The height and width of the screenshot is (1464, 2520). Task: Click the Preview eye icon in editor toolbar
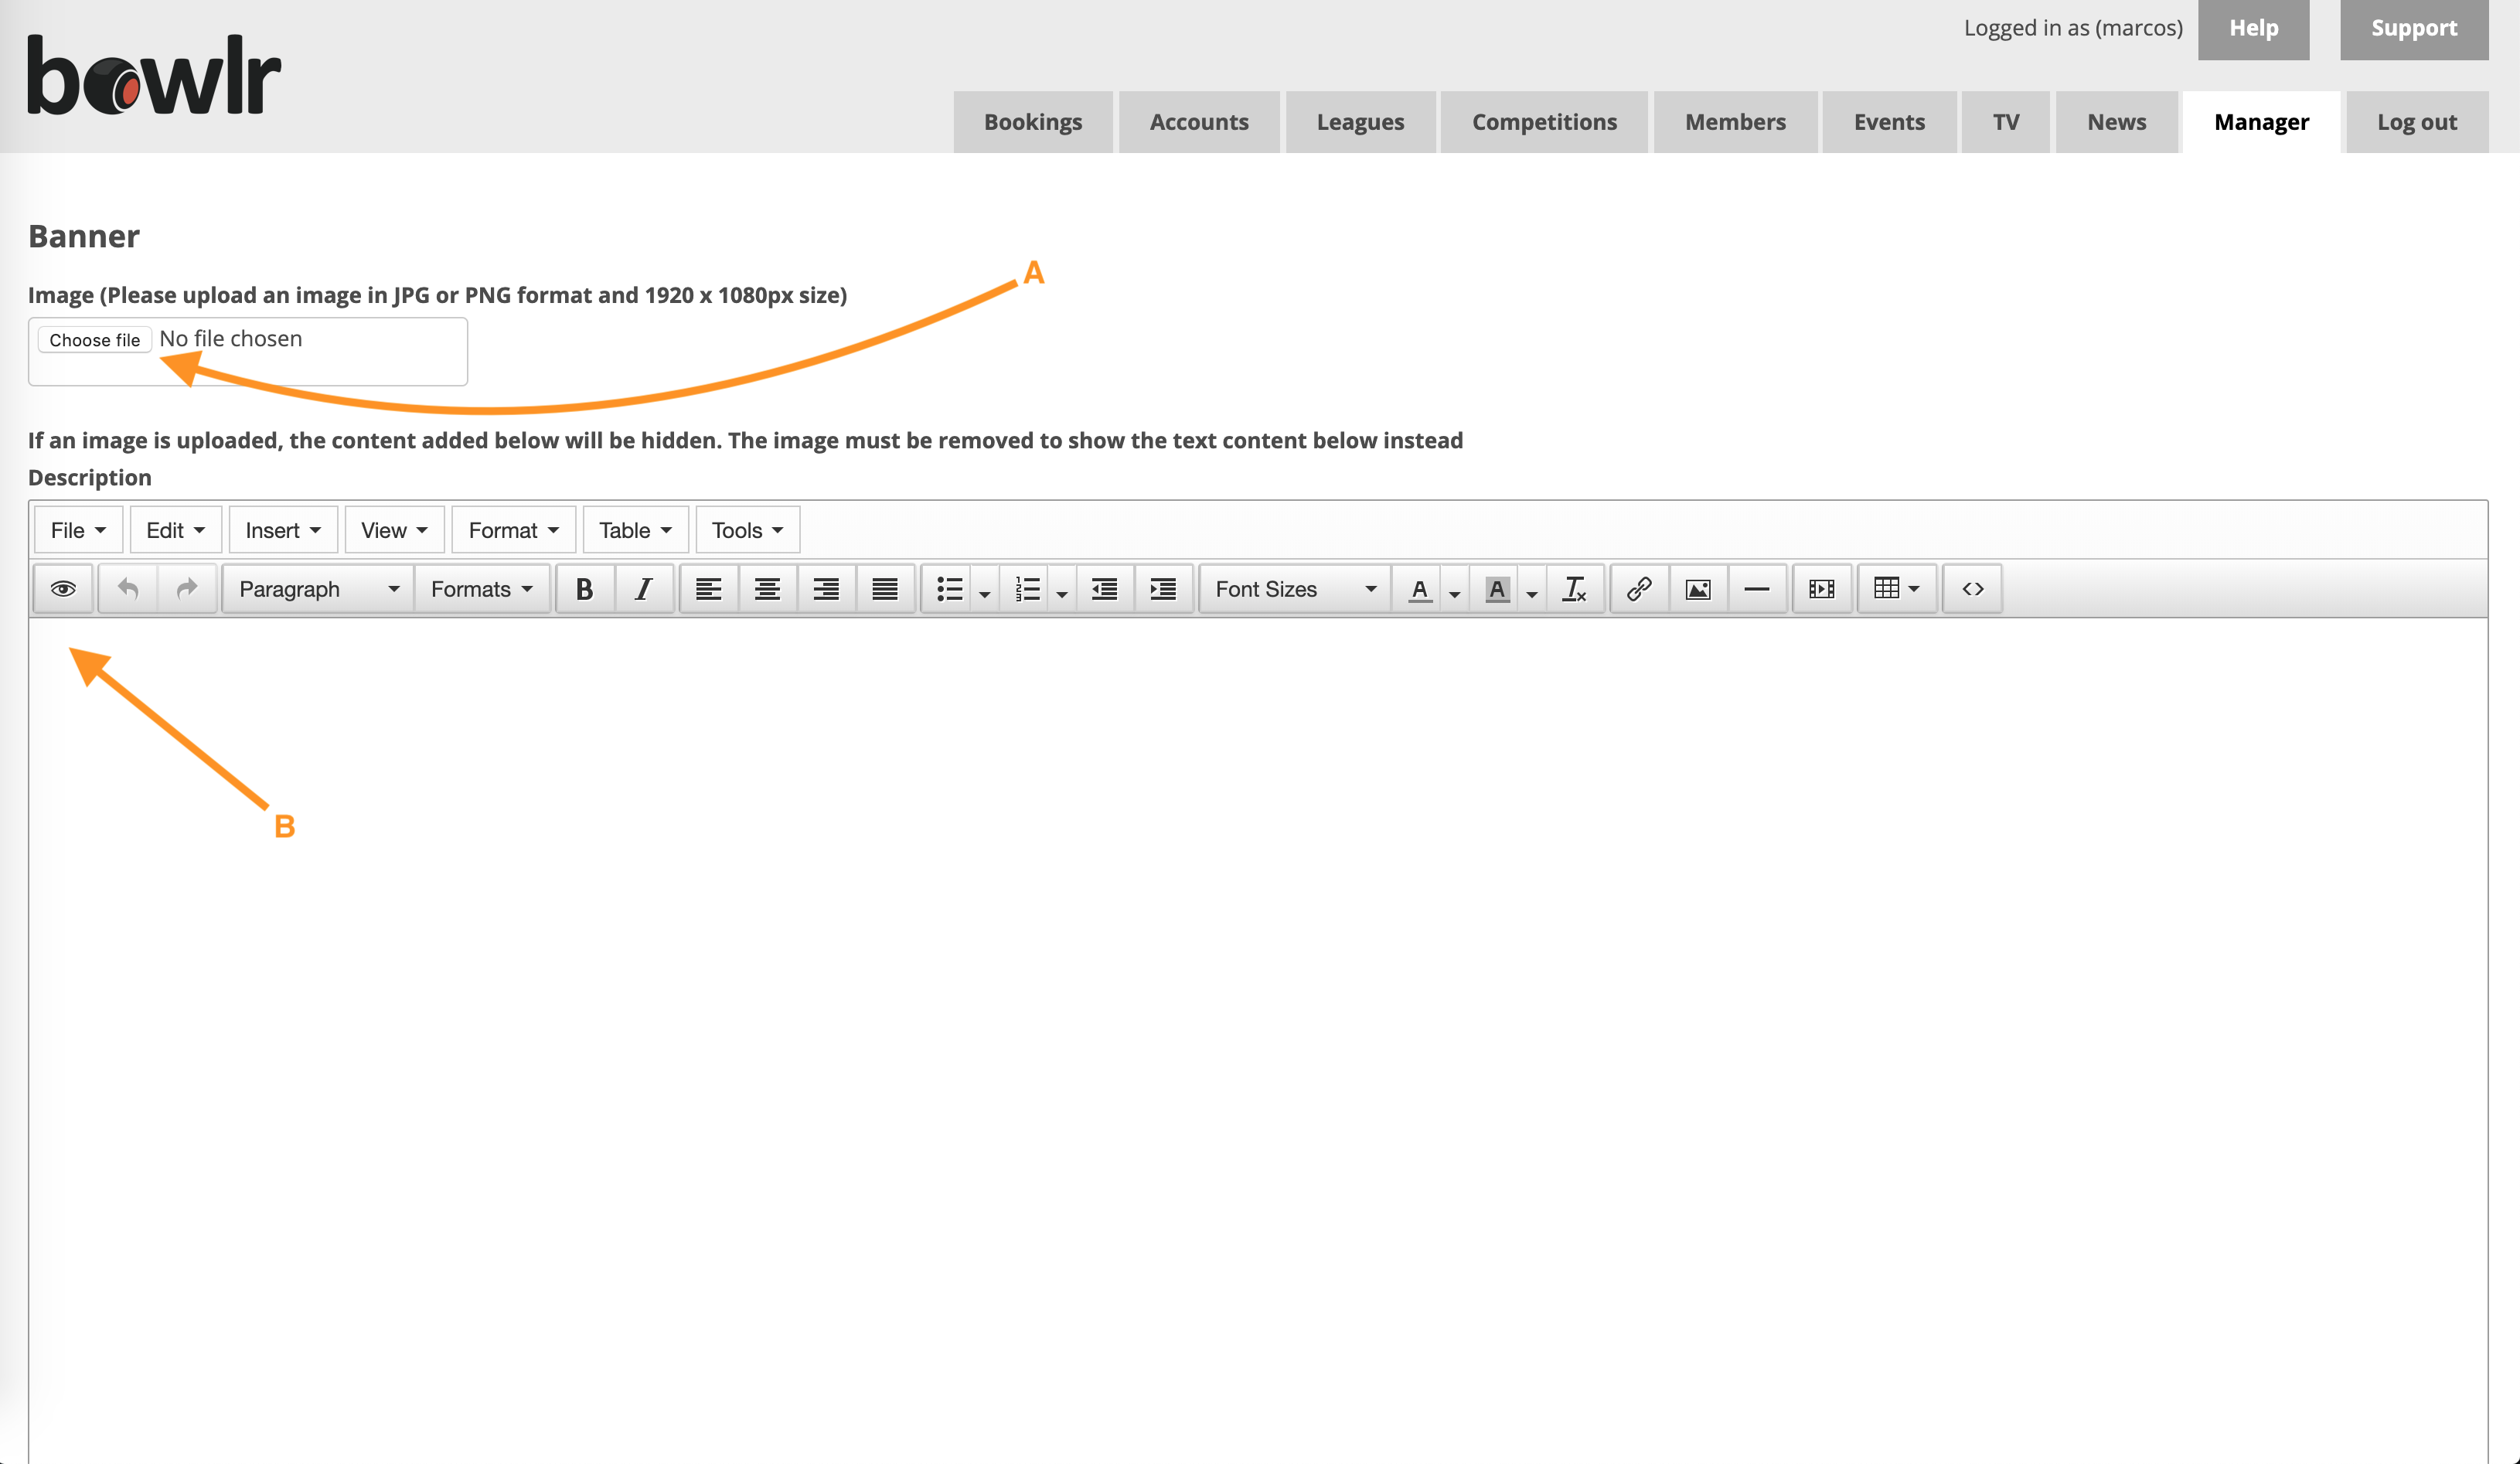[63, 588]
